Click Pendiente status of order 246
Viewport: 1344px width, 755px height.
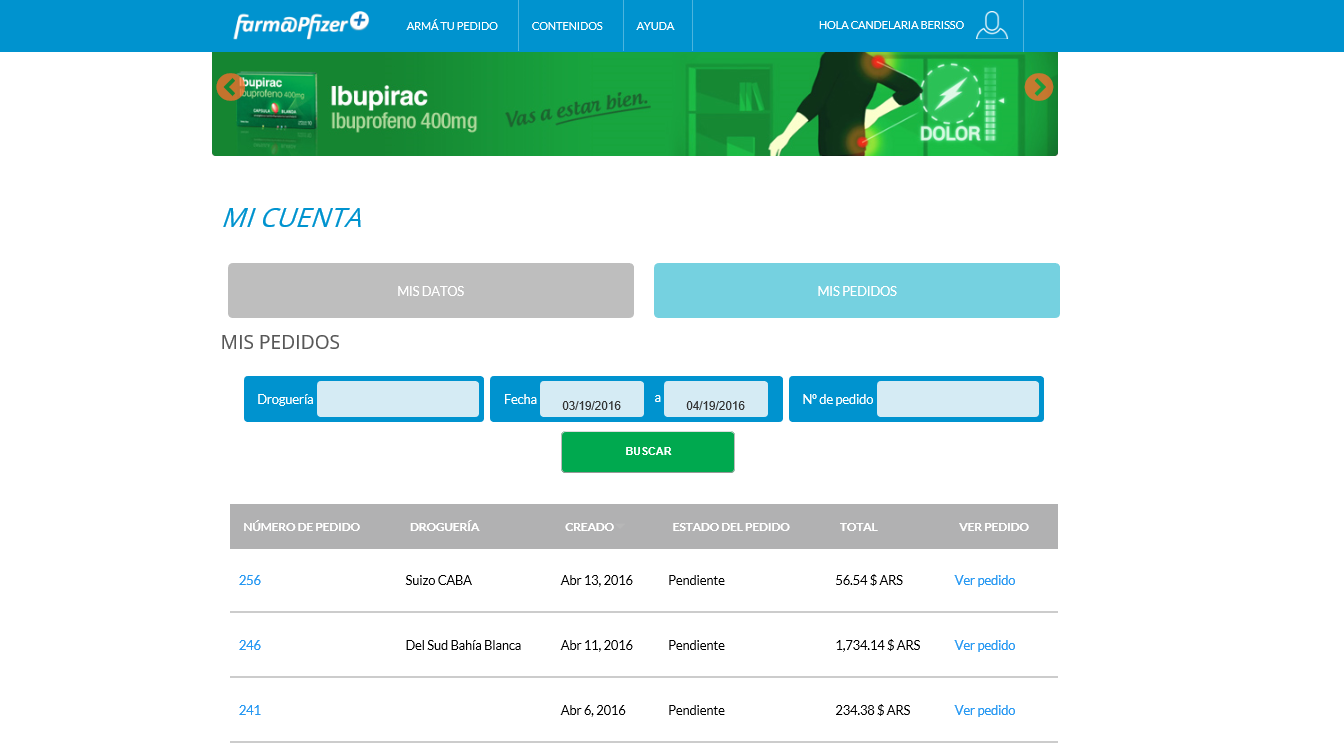[x=697, y=645]
